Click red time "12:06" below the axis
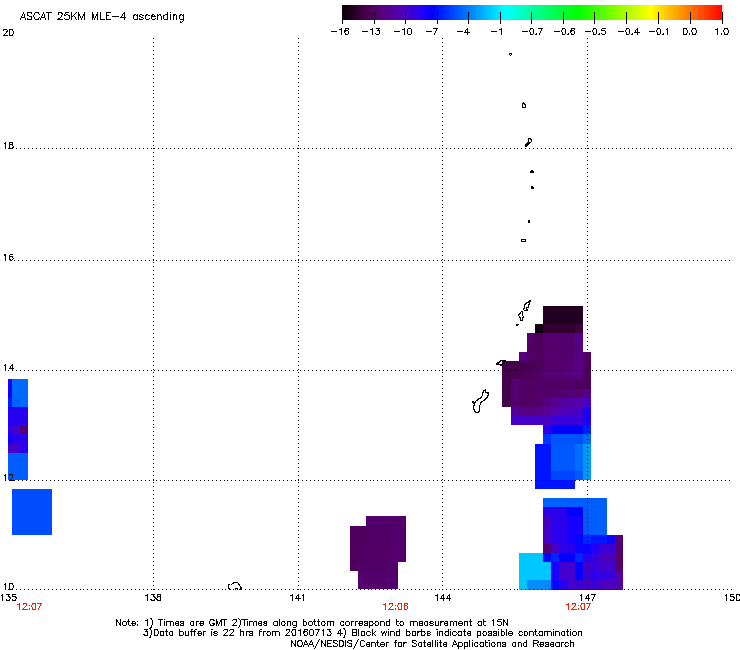Viewport: 740px width, 650px height. coord(395,607)
